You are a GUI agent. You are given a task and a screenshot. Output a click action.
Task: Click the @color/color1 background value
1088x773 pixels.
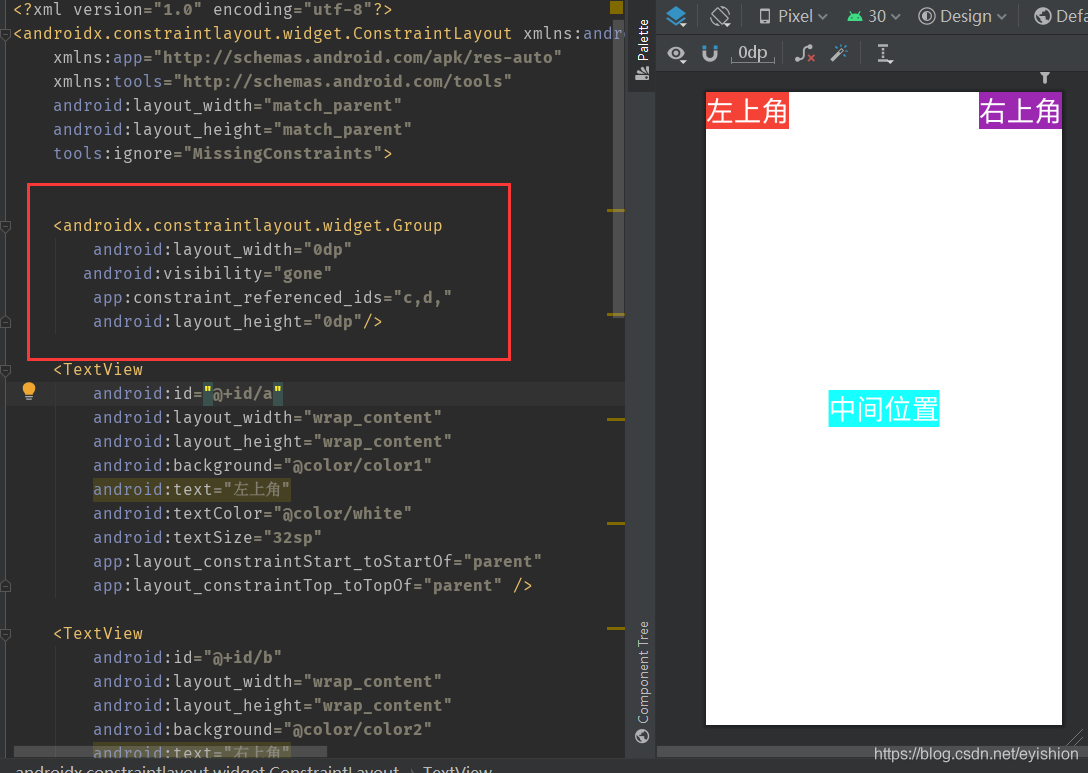tap(357, 466)
